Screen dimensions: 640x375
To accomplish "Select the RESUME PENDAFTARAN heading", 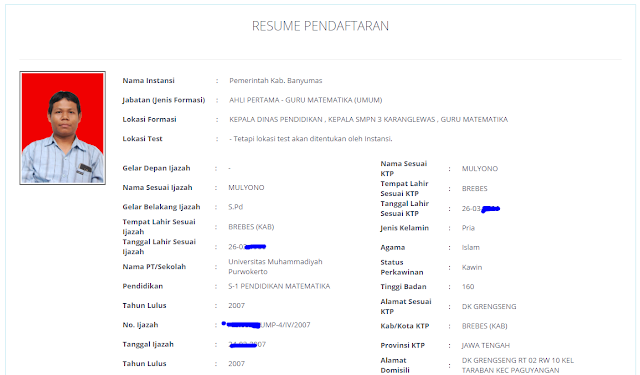I will coord(320,26).
